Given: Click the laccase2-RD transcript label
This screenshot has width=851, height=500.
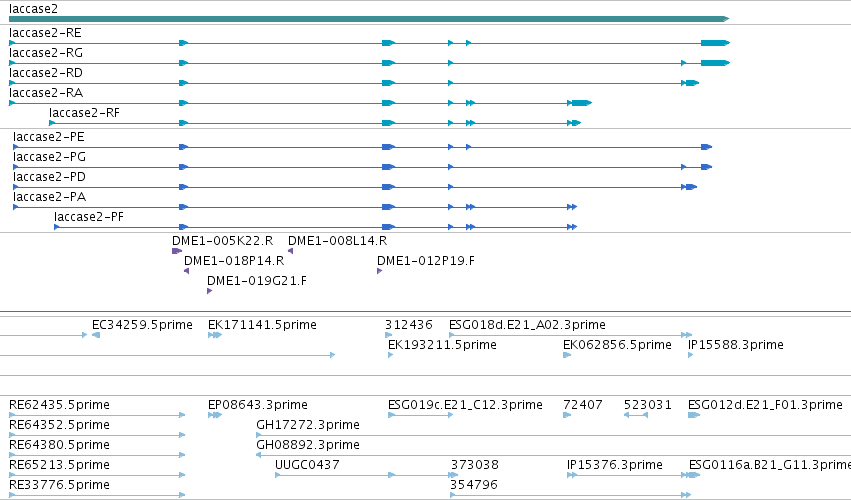Looking at the screenshot, I should click(x=46, y=73).
